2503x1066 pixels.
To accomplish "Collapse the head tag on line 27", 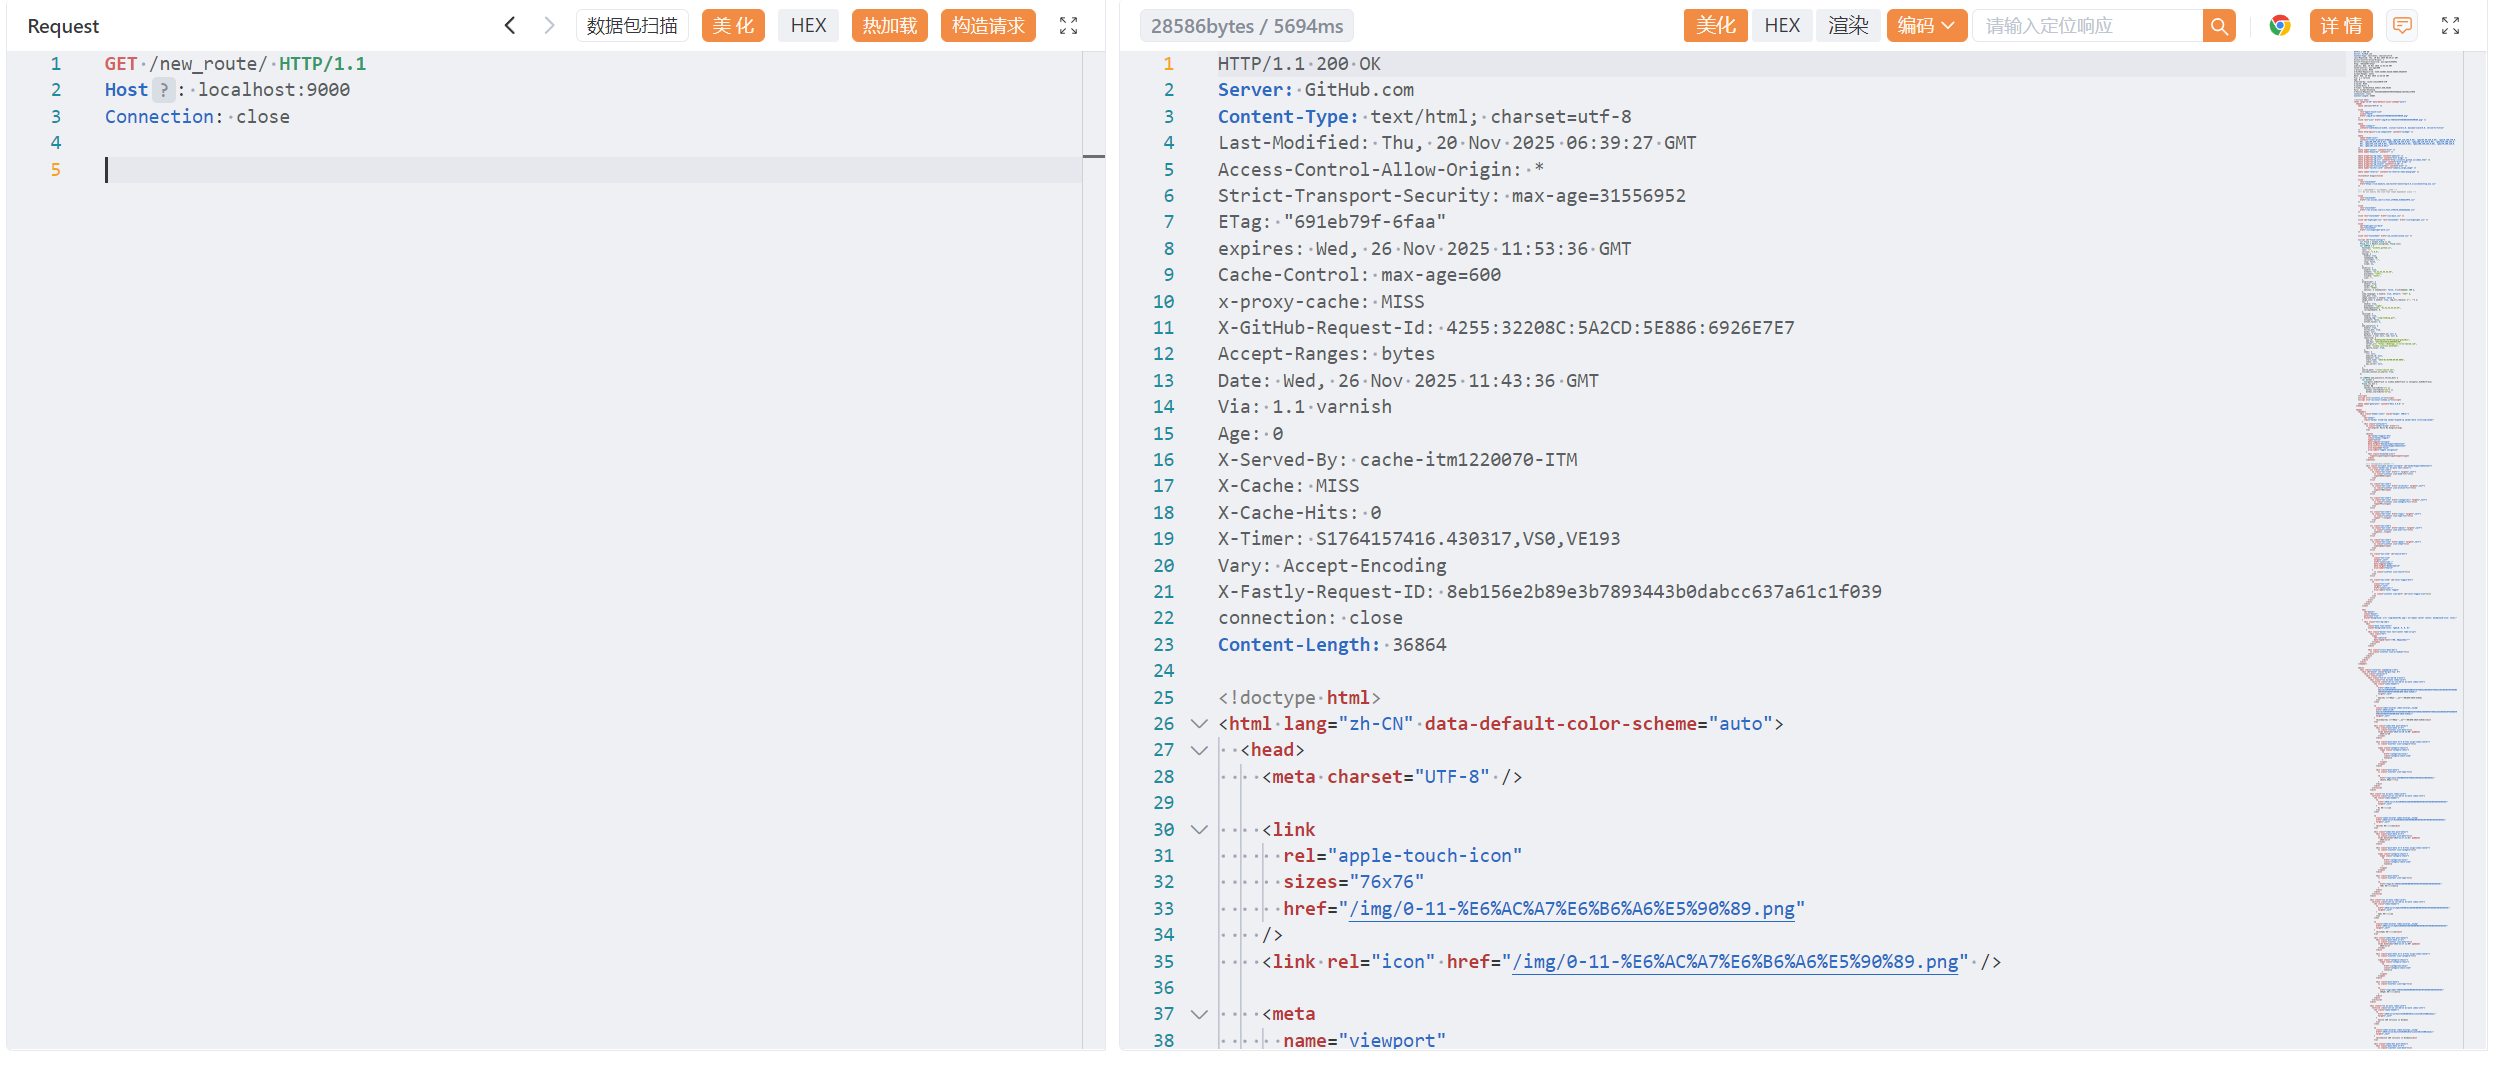I will coord(1199,750).
